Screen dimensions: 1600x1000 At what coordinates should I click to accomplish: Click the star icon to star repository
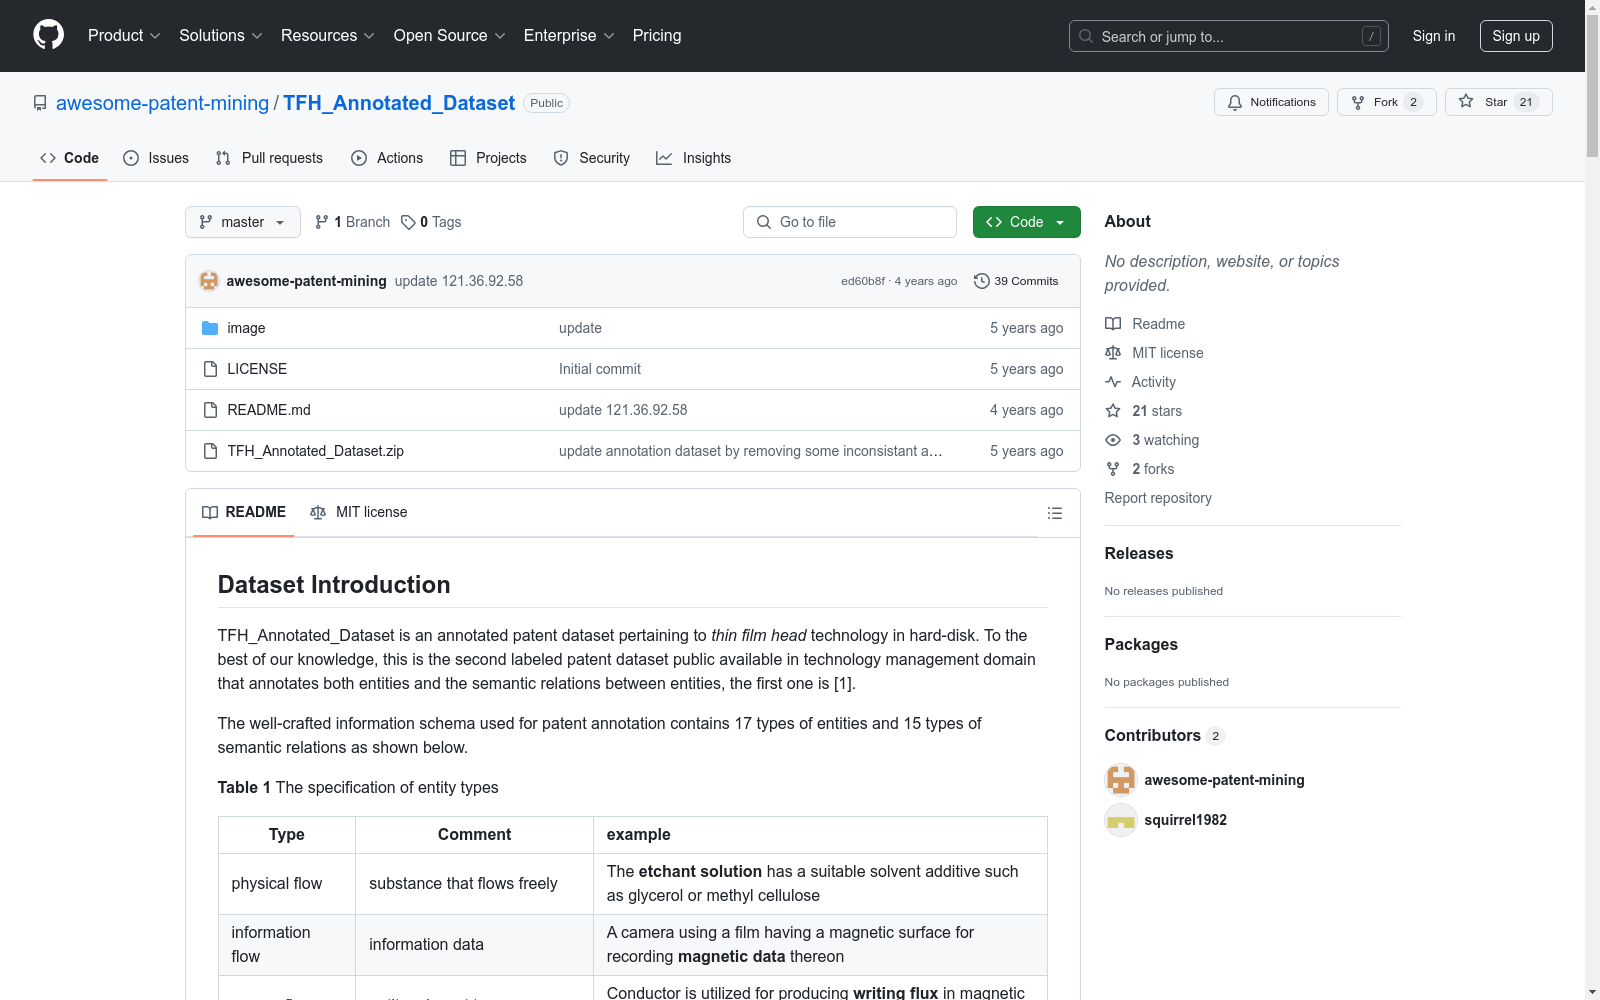coord(1466,101)
